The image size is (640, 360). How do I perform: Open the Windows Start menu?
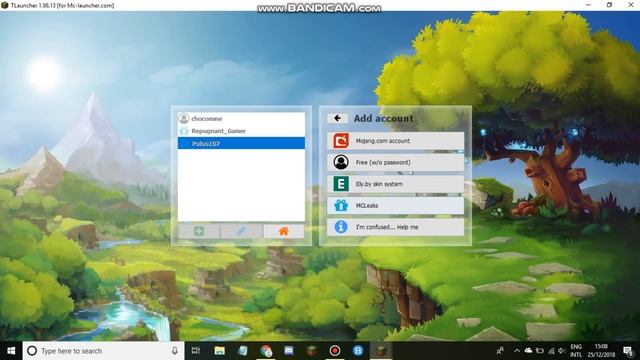point(11,351)
